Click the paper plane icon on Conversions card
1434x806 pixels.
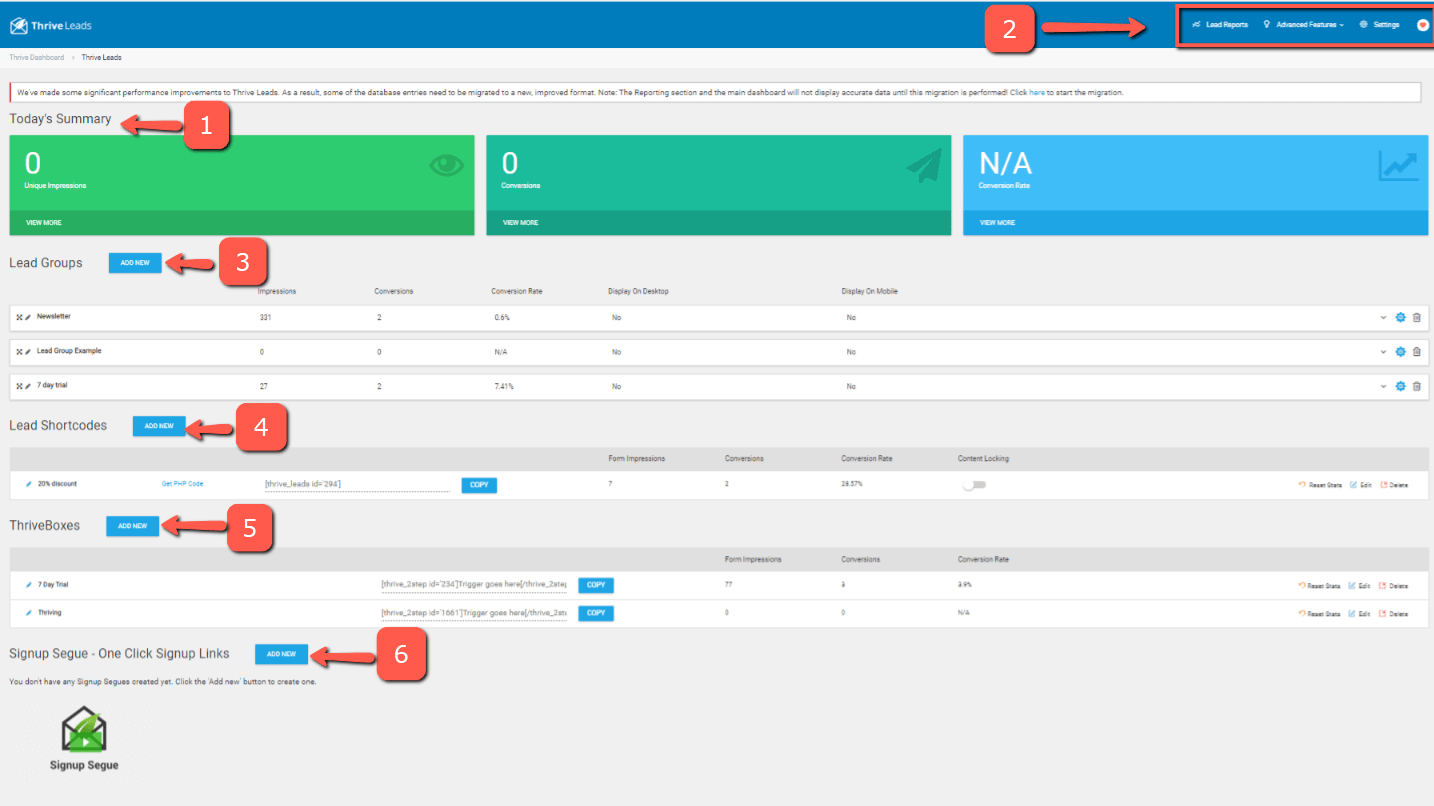tap(922, 165)
